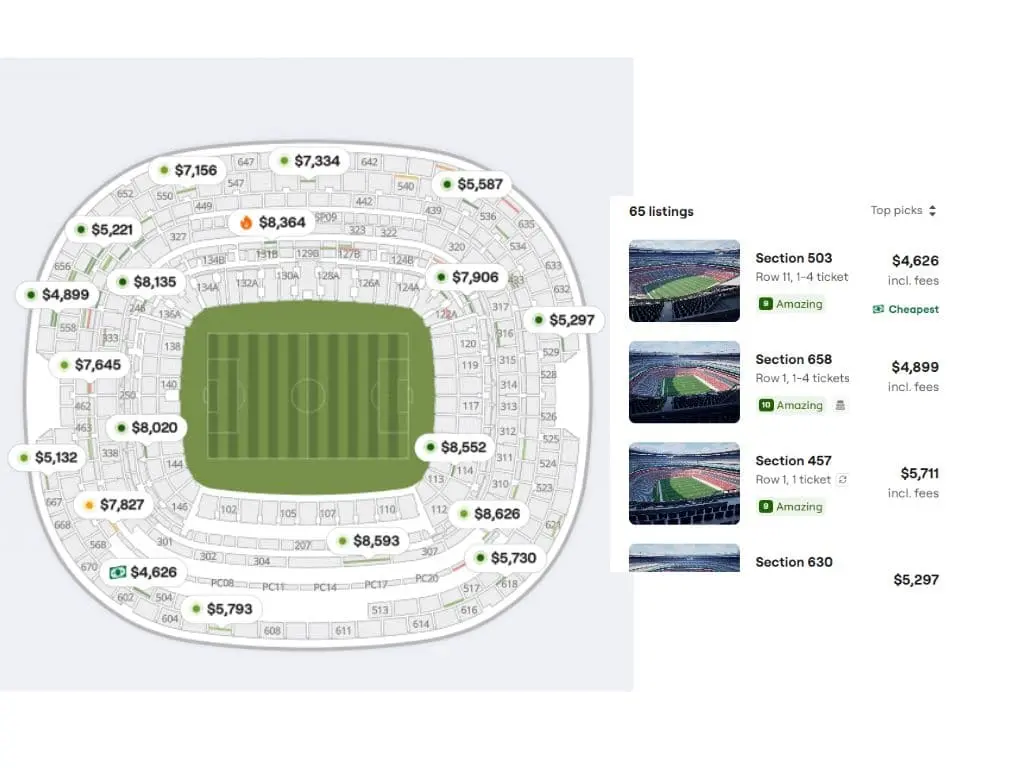Select the $8,552 price marker on map
Image resolution: width=1024 pixels, height=768 pixels.
pos(456,447)
